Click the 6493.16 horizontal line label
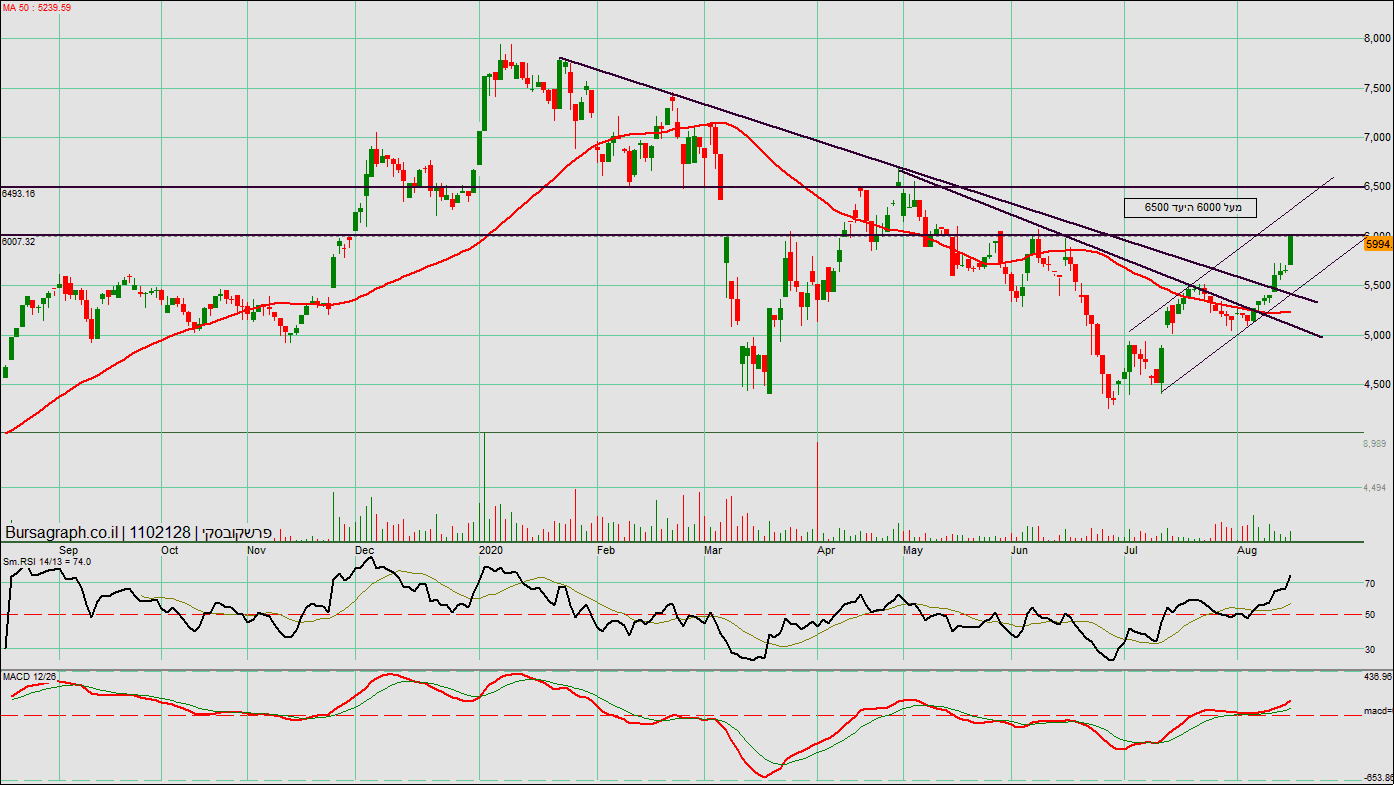Viewport: 1394px width, 785px height. 18,193
